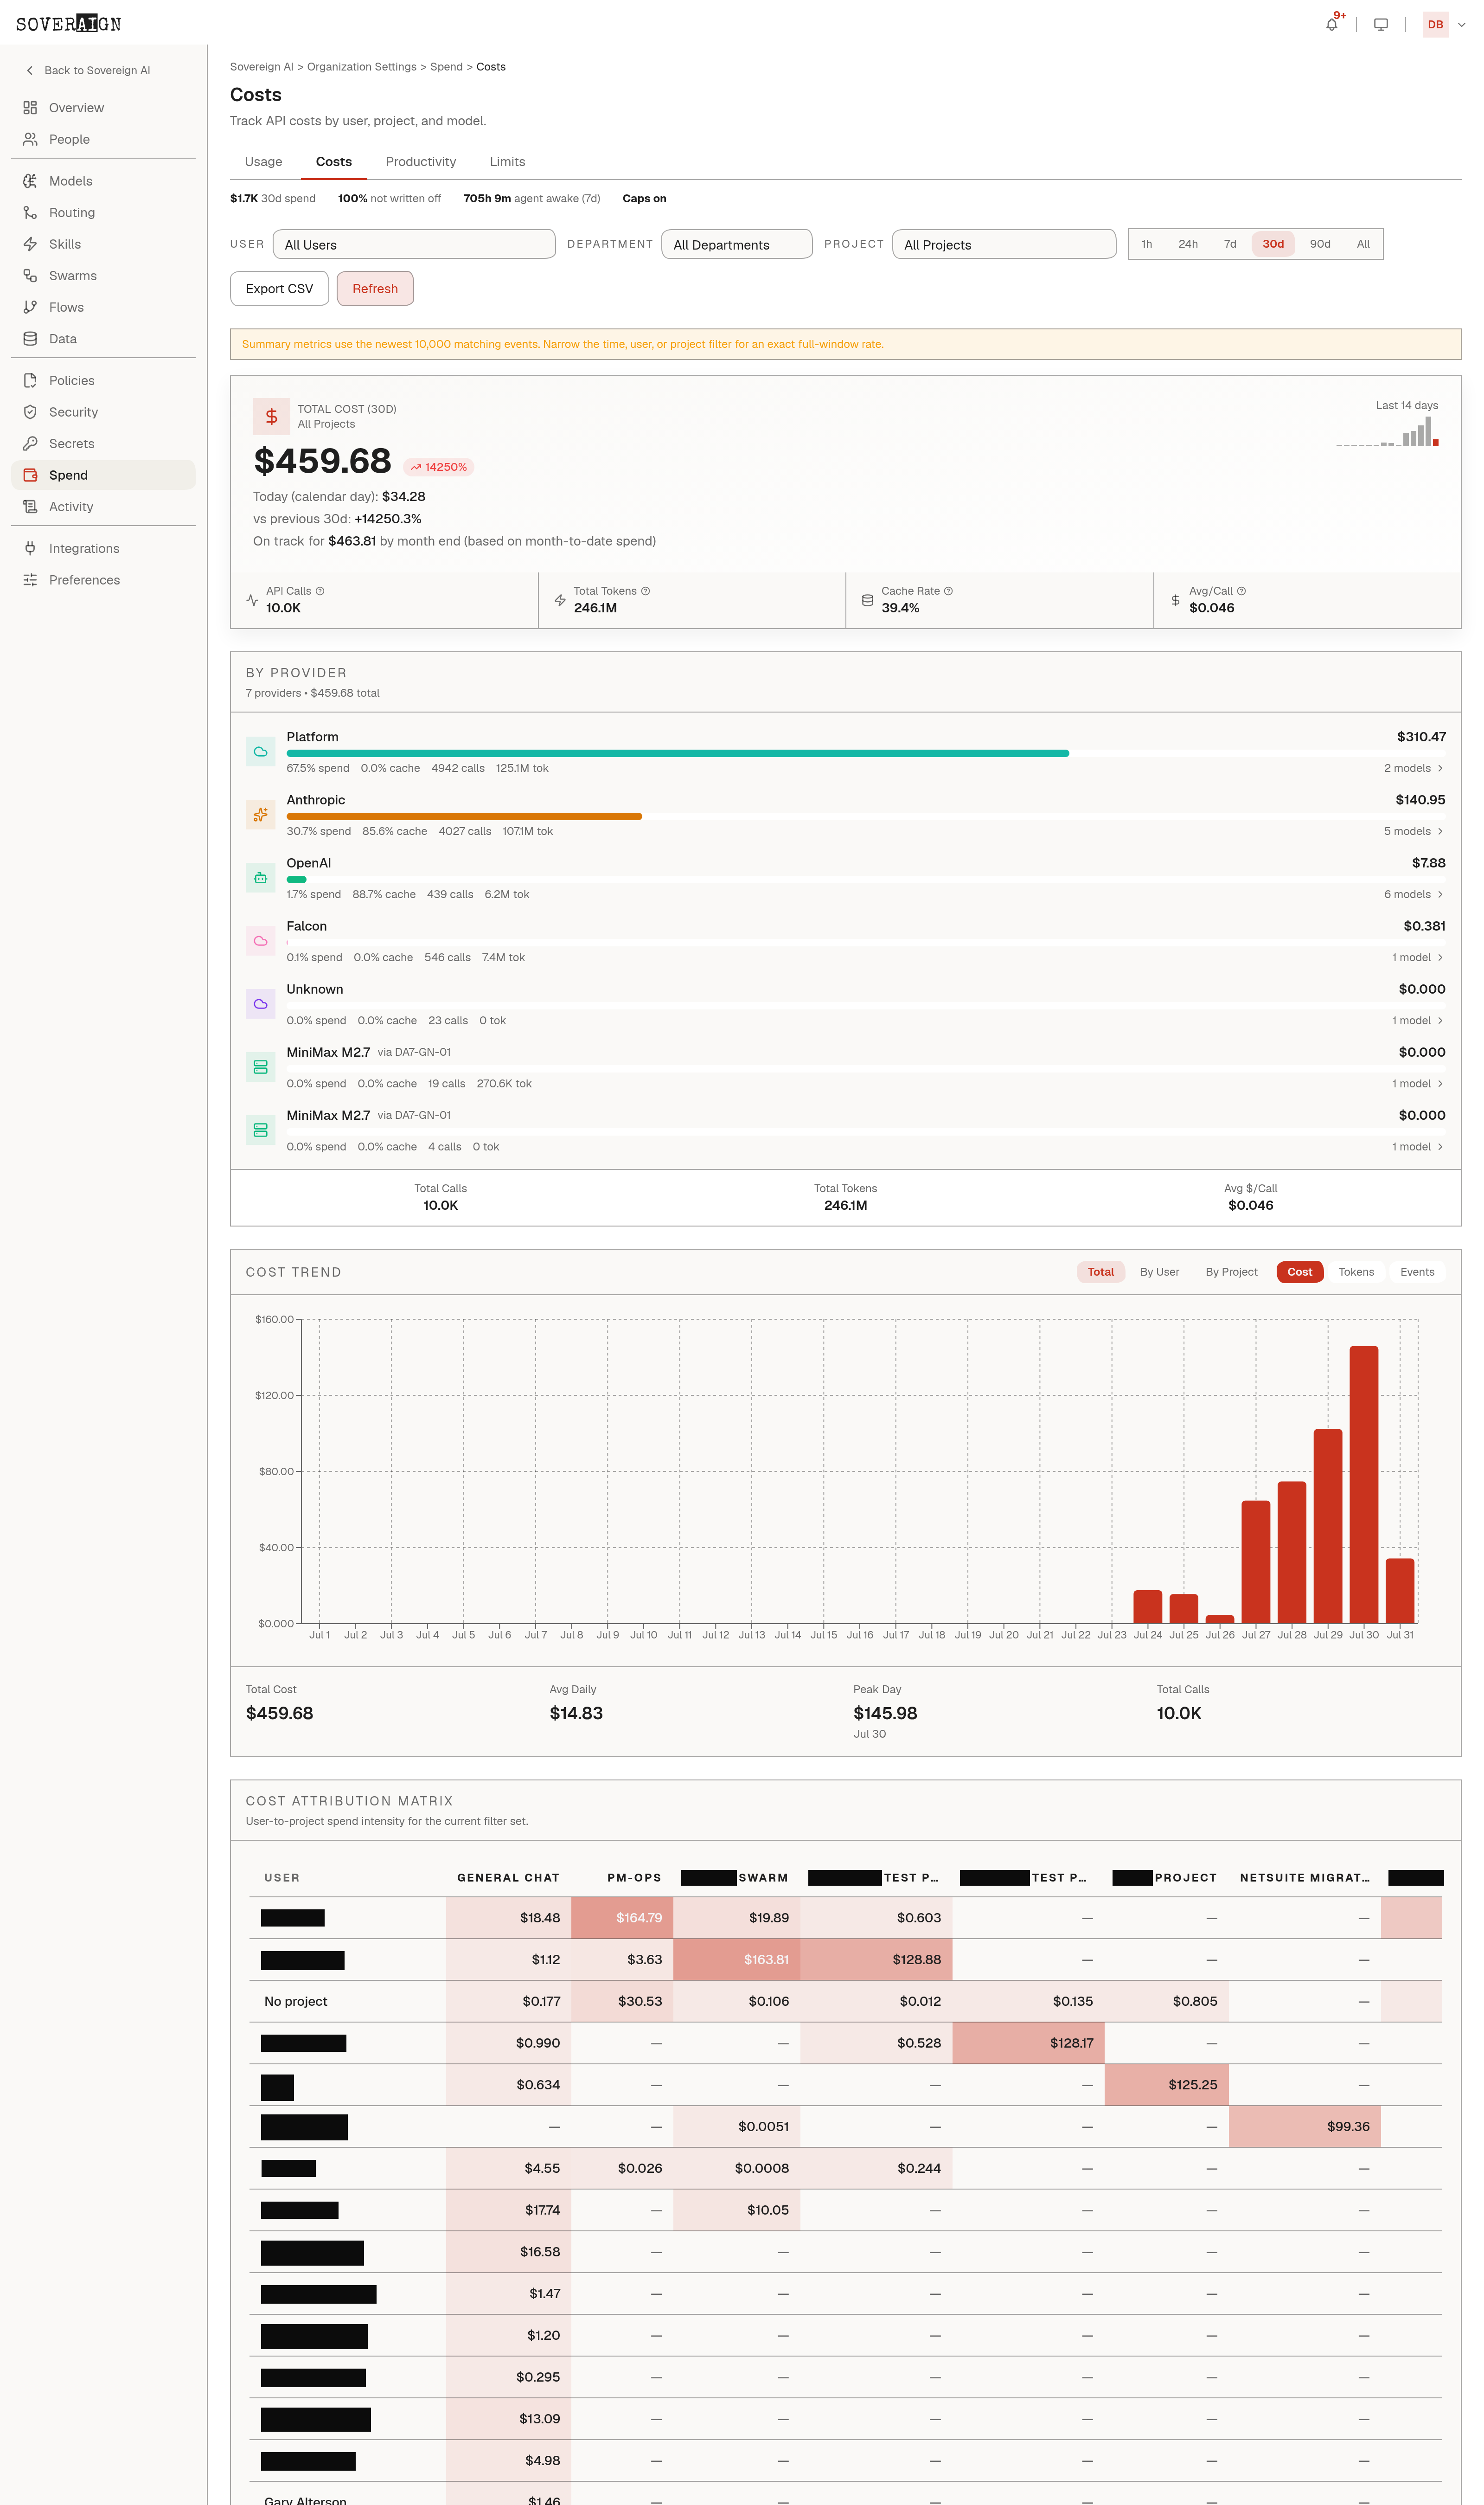Click the Refresh button
The height and width of the screenshot is (2505, 1484).
point(375,289)
